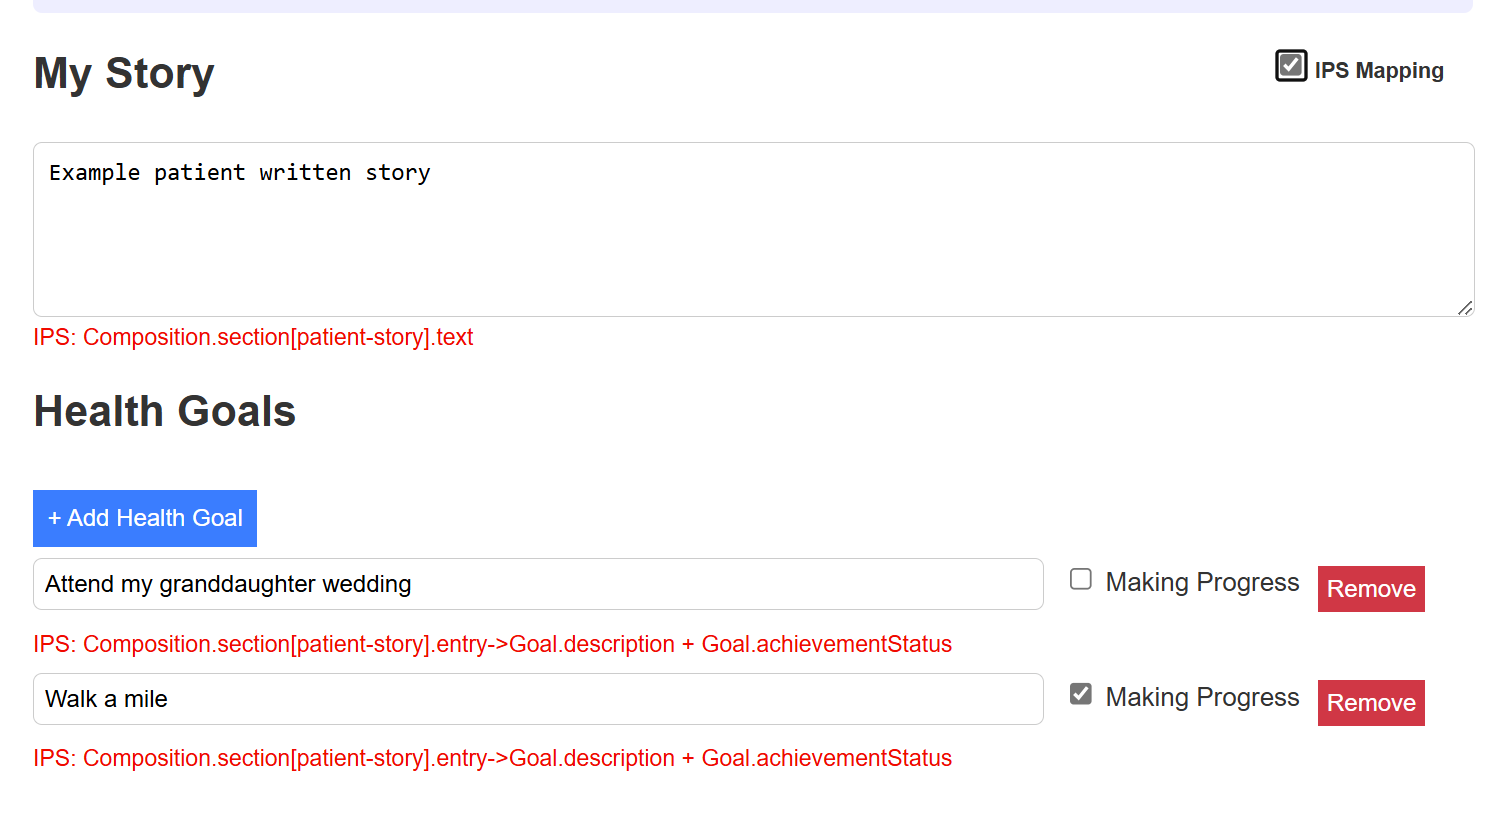Screen dimensions: 1497x815
Task: Edit the 'Attend my granddaughter wedding' goal field
Action: tap(538, 584)
